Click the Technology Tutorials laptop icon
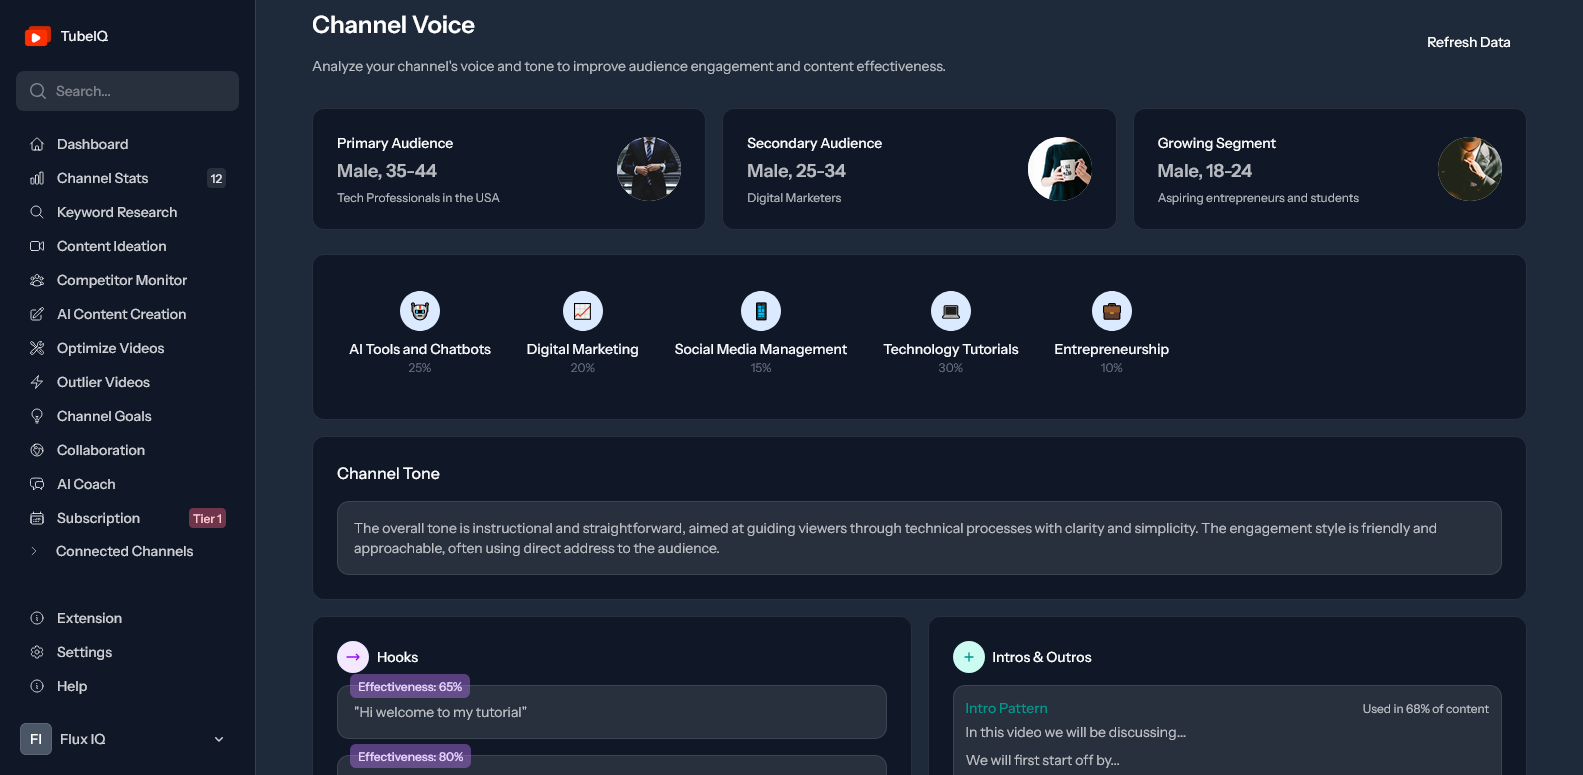Screen dimensions: 1583x775 click(x=951, y=311)
